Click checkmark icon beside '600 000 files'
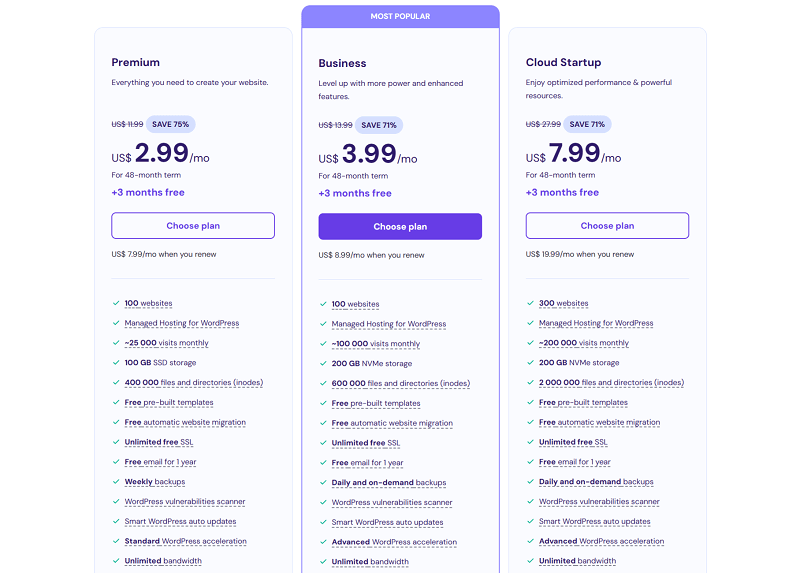Screen dimensions: 800x573 [x=323, y=384]
